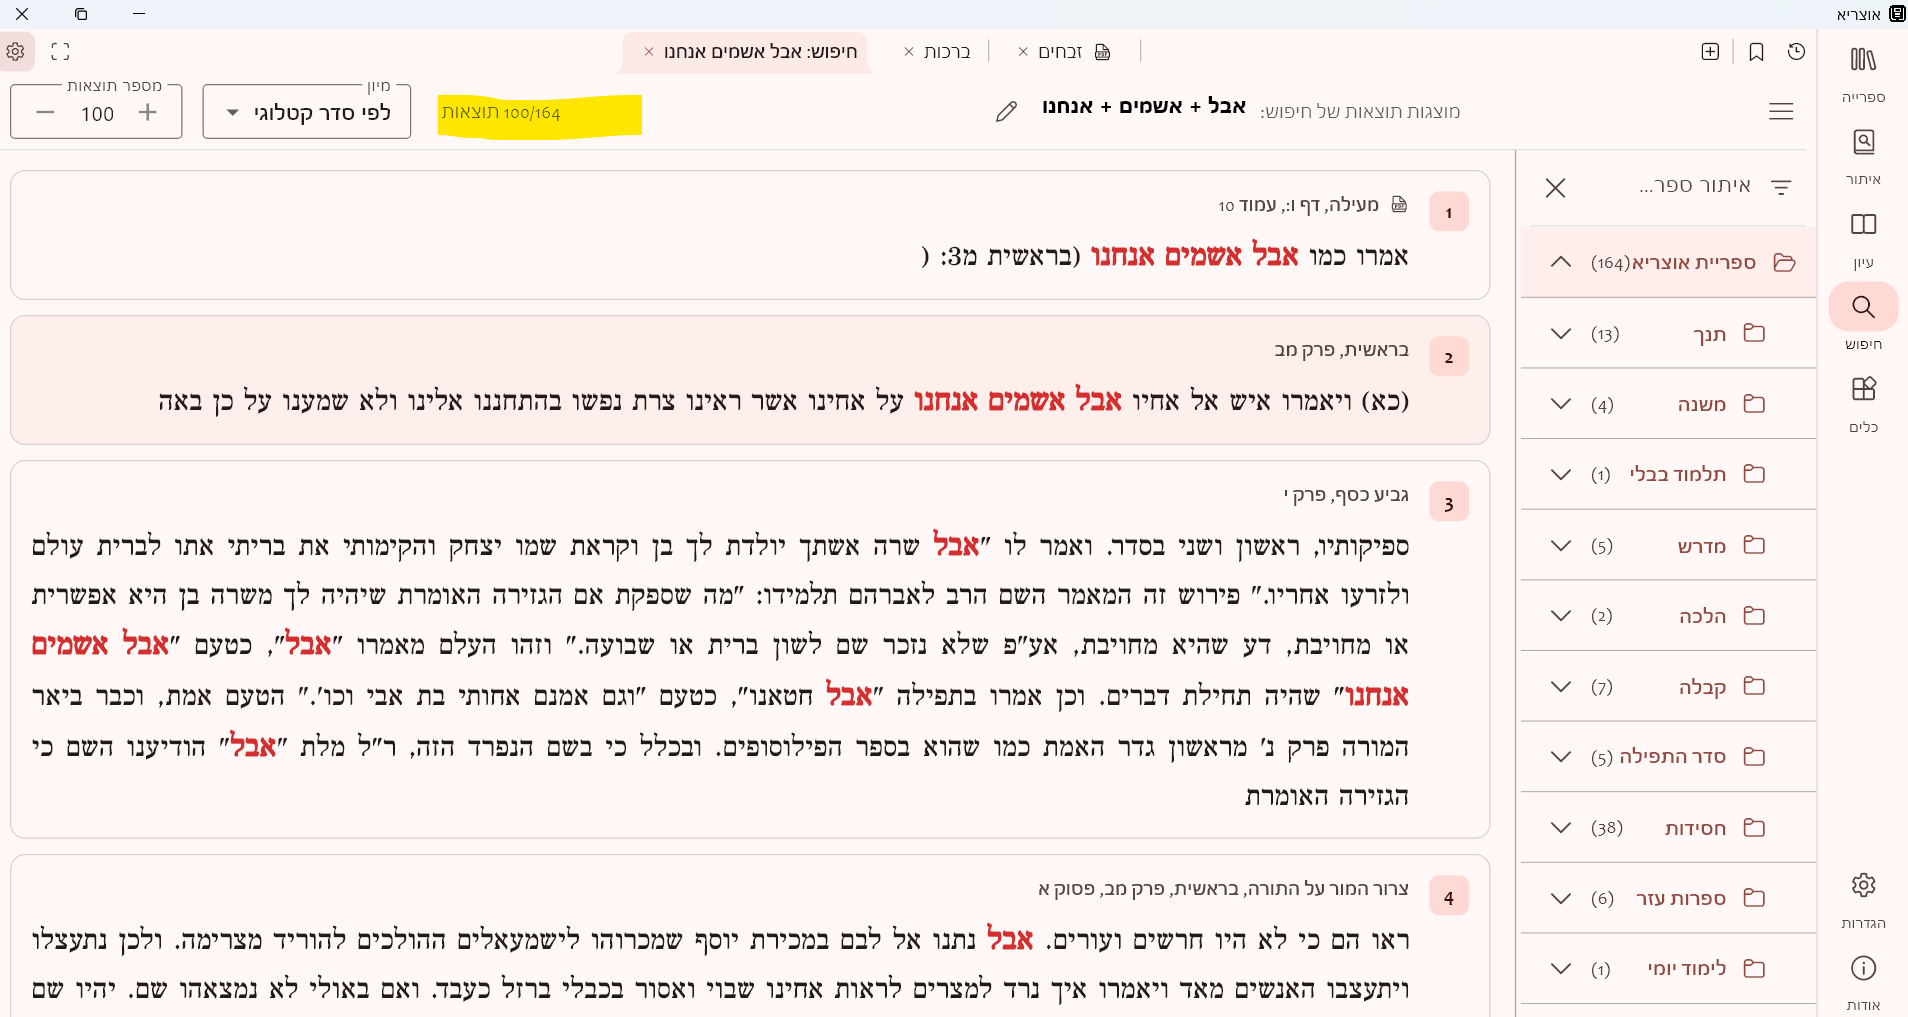1908x1017 pixels.
Task: Toggle fullscreen mode via top-left icon
Action: [60, 51]
